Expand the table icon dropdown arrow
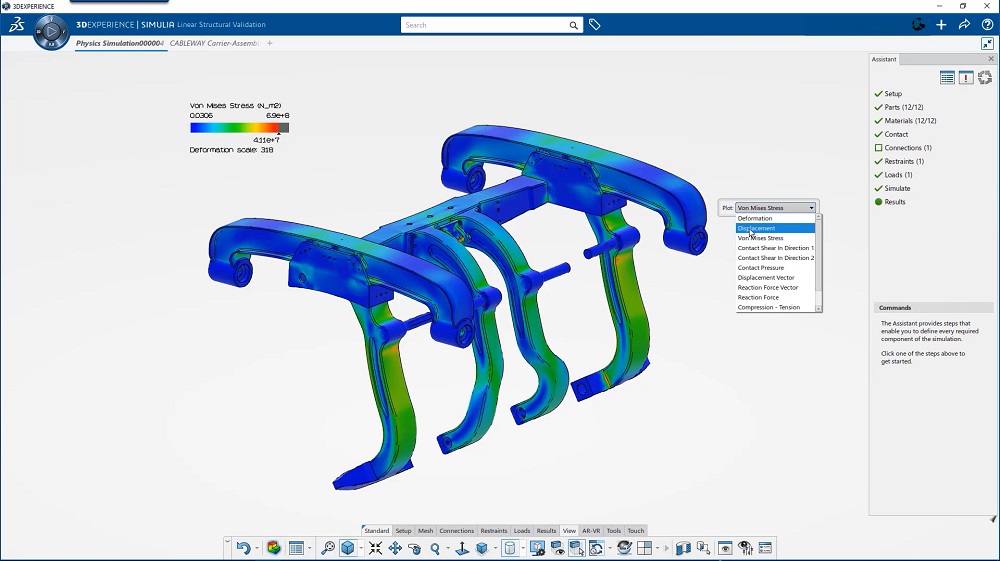 tap(309, 548)
